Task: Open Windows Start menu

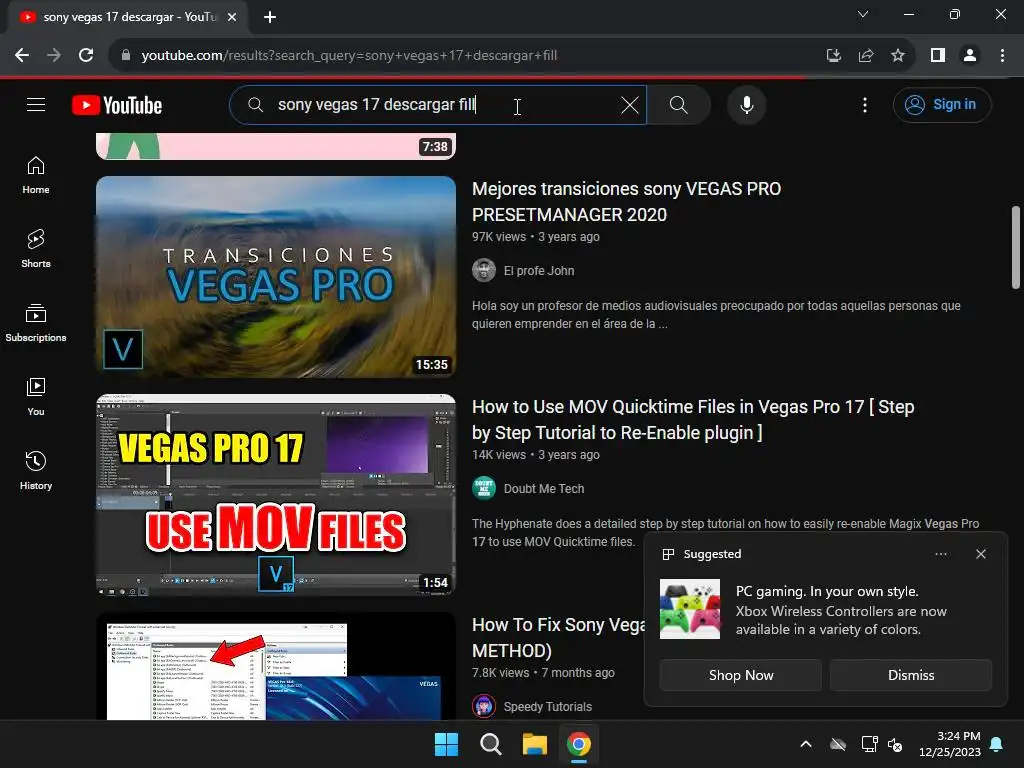Action: pyautogui.click(x=447, y=744)
